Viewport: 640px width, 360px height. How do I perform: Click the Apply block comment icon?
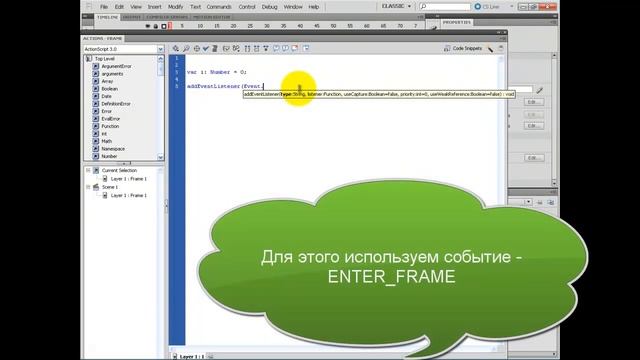[276, 48]
